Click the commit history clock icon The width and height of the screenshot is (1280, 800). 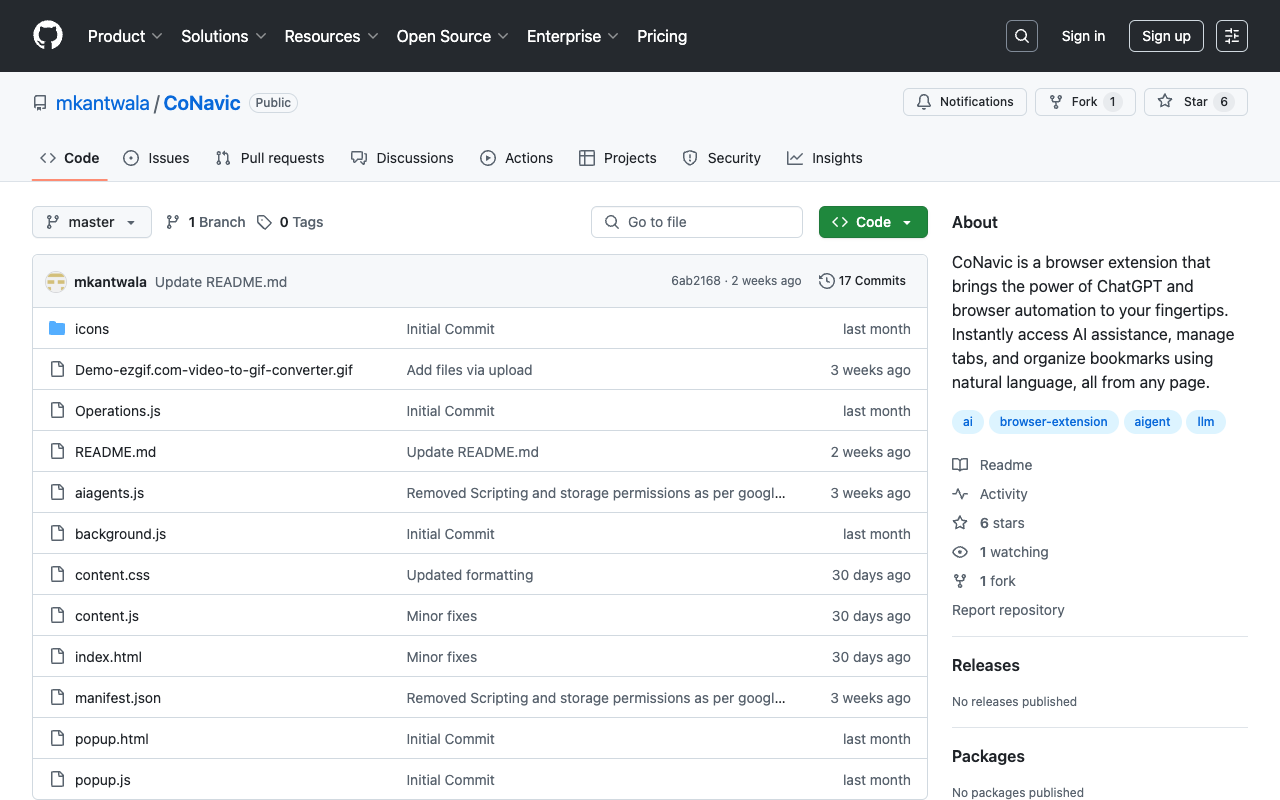click(x=826, y=281)
